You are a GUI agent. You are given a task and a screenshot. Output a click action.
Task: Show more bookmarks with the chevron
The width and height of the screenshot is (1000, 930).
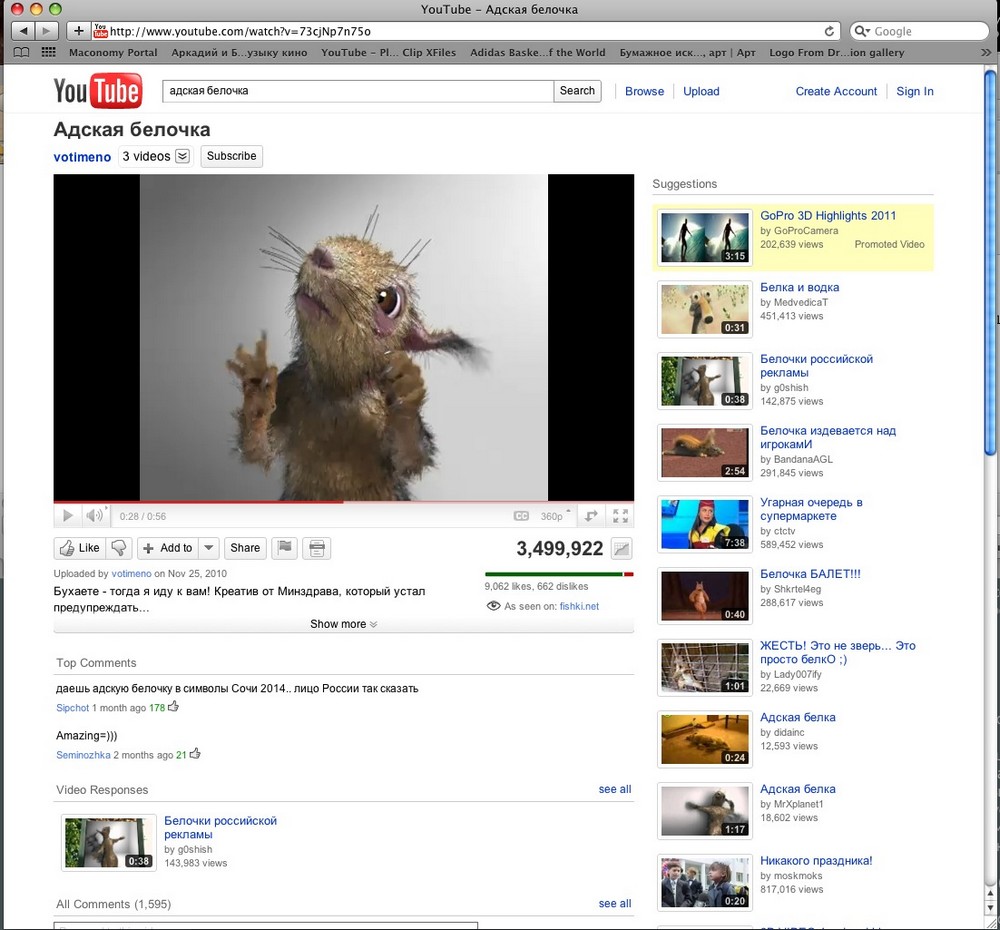click(x=986, y=52)
